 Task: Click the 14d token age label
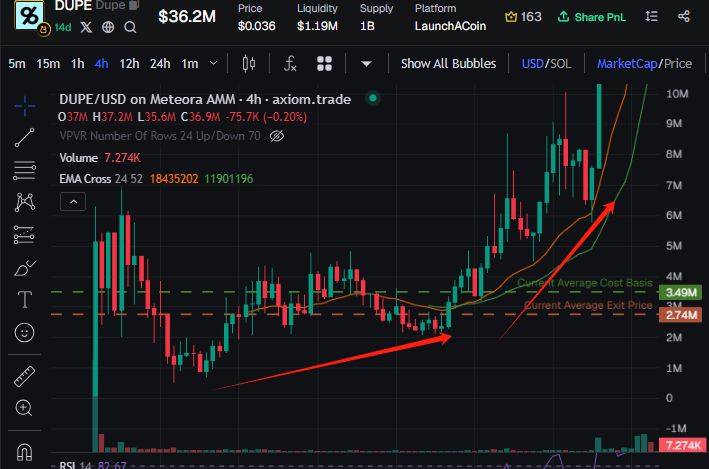63,28
